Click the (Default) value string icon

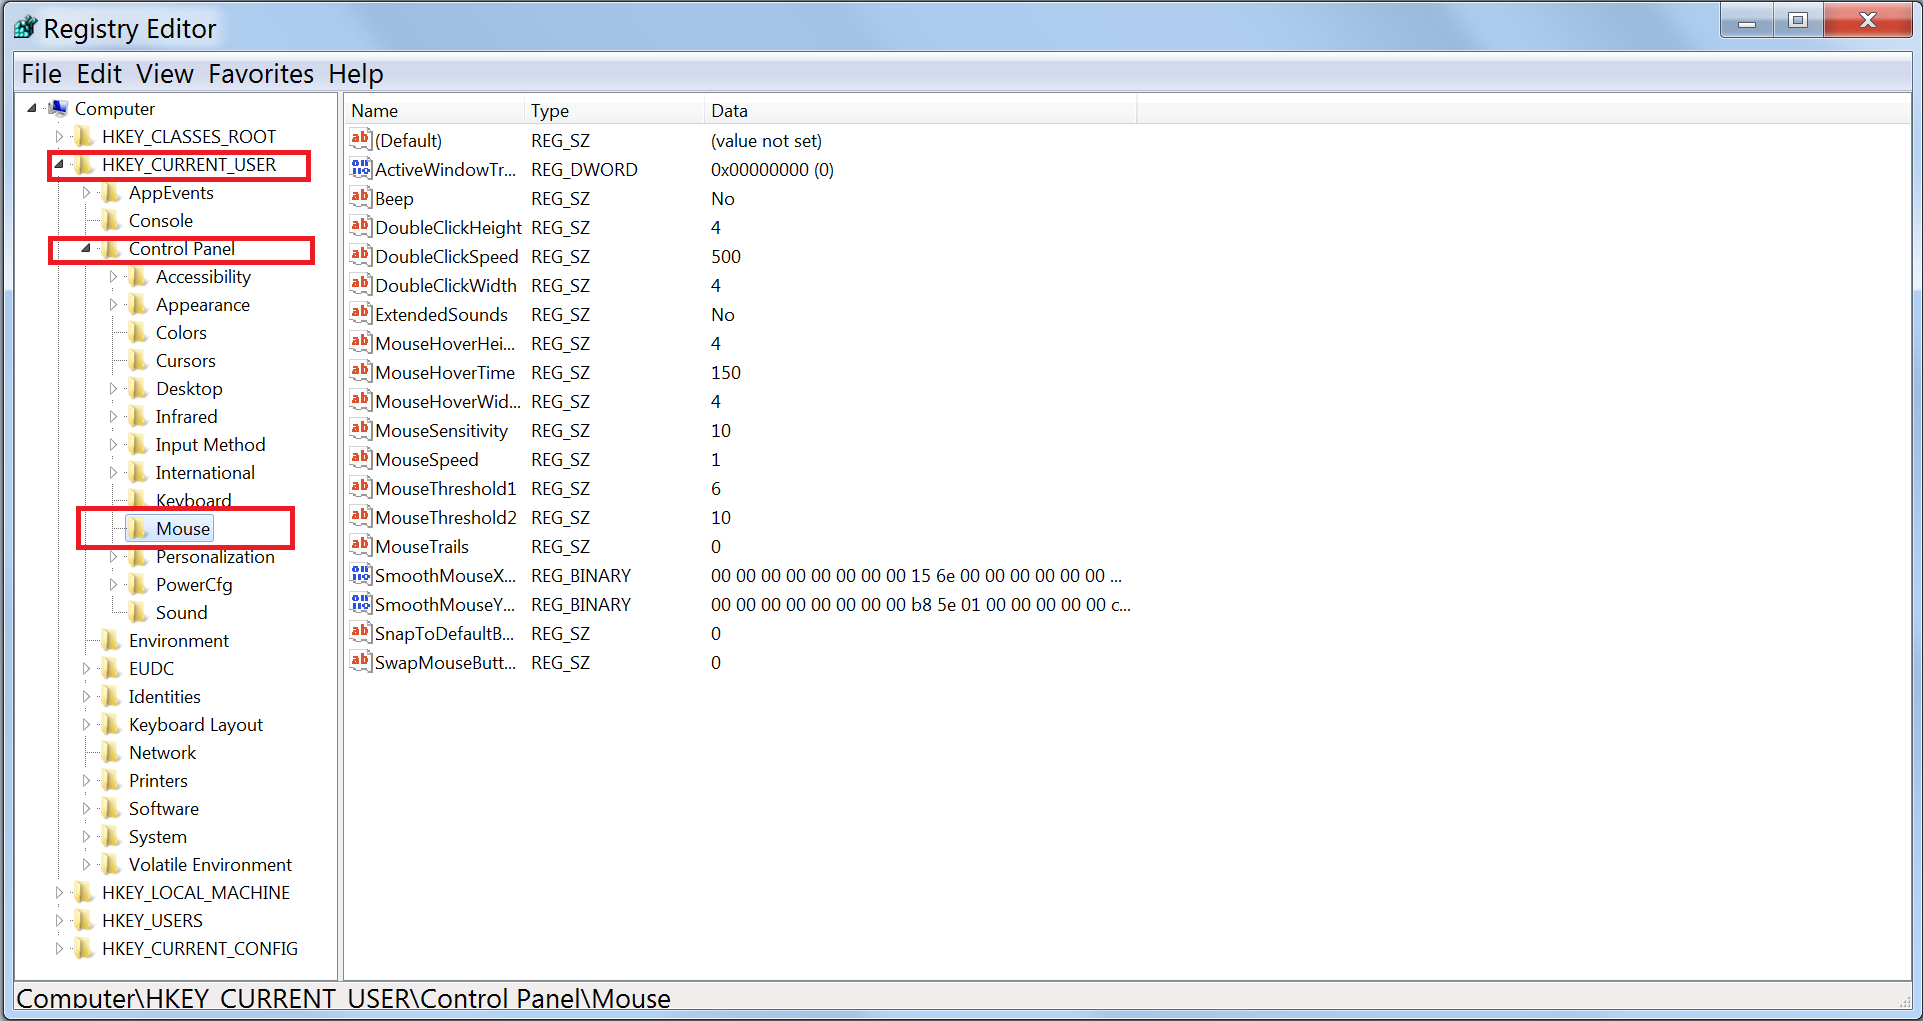click(x=361, y=139)
